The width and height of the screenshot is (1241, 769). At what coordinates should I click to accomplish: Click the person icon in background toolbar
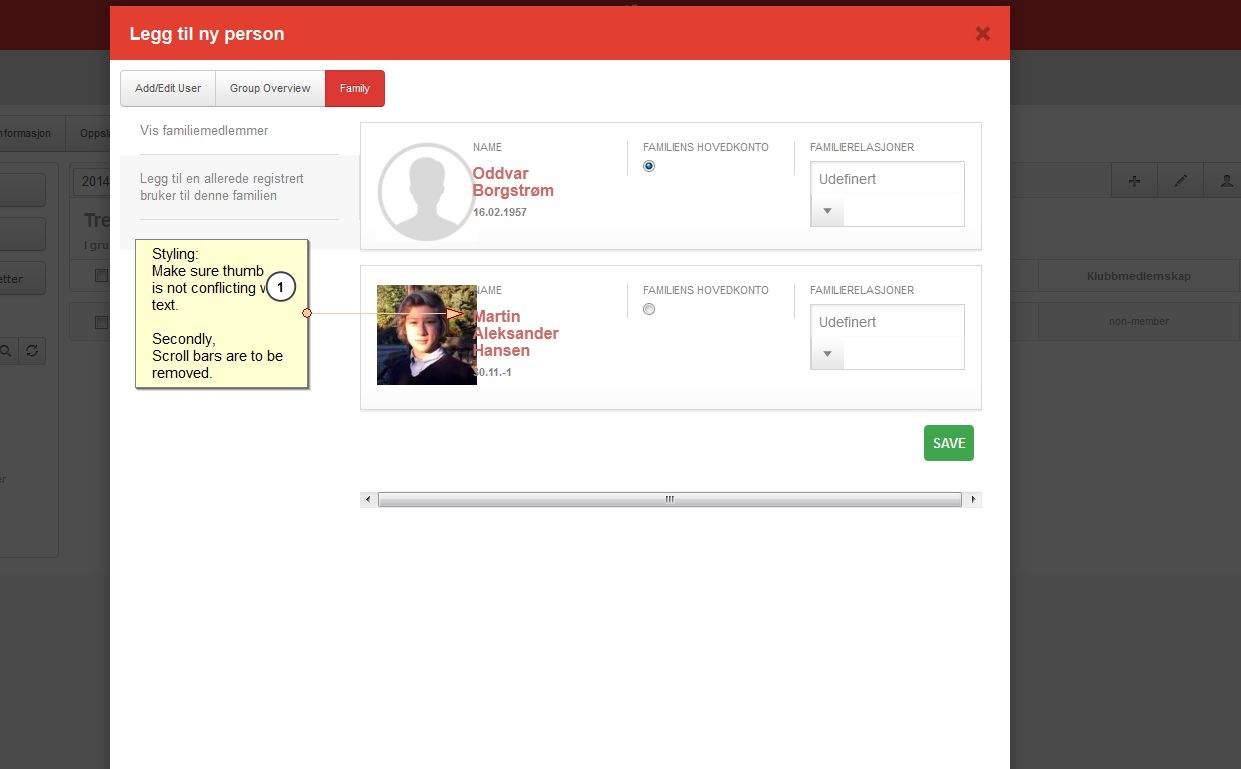[1225, 181]
